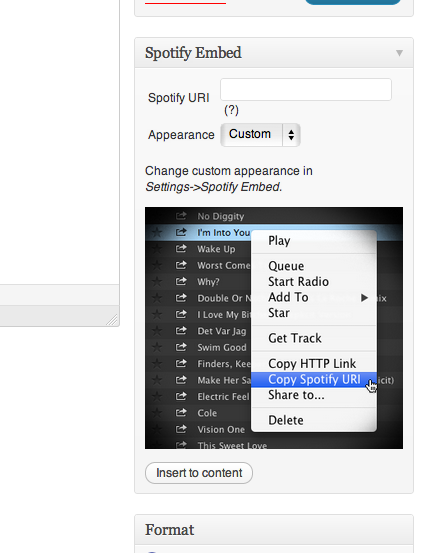Toggle the star beside I'm Into You
The image size is (432, 553).
tap(157, 232)
